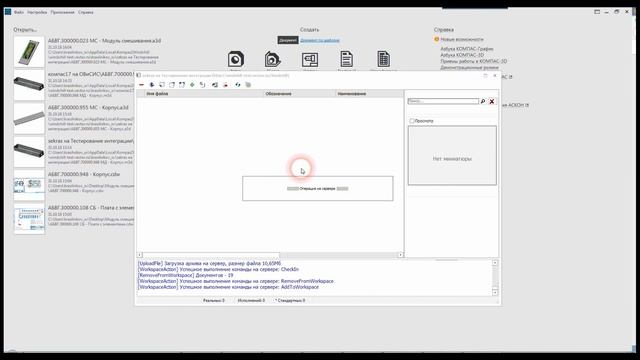Create a new Specification document icon
Screen dimensions: 640x360
383,59
